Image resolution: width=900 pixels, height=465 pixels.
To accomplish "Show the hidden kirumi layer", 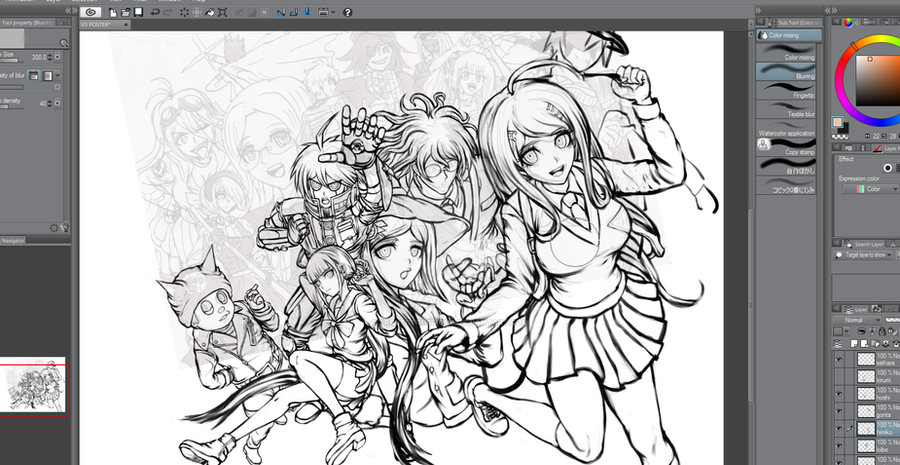I will click(839, 377).
